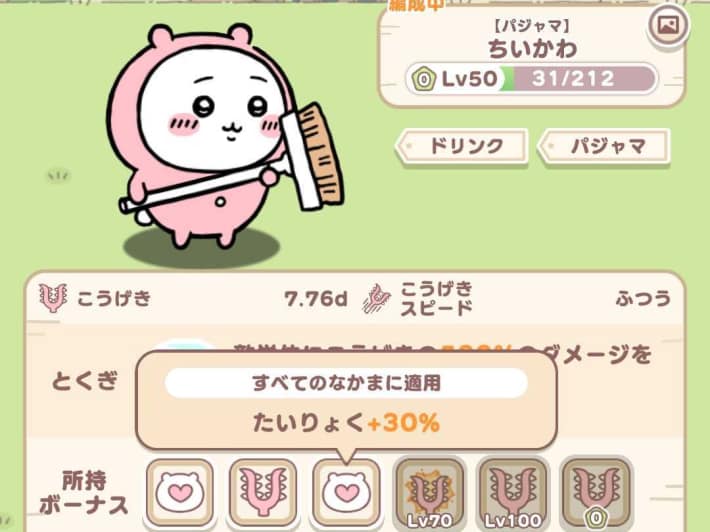Open the image gallery icon button

(668, 26)
